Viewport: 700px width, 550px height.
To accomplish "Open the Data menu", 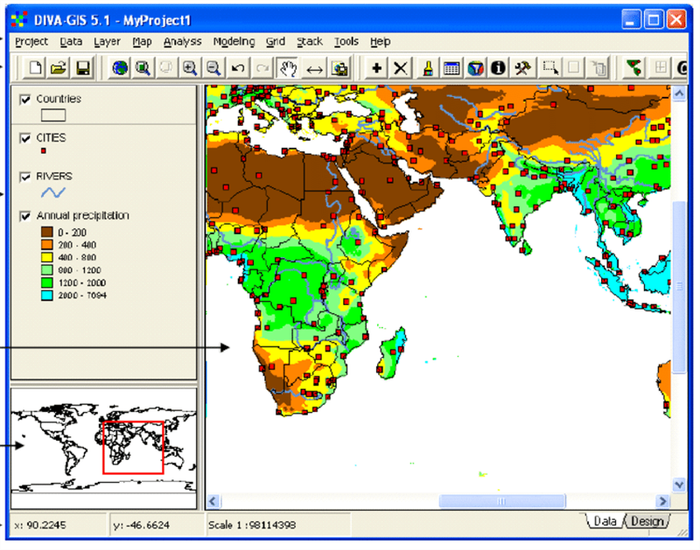I will pyautogui.click(x=71, y=42).
